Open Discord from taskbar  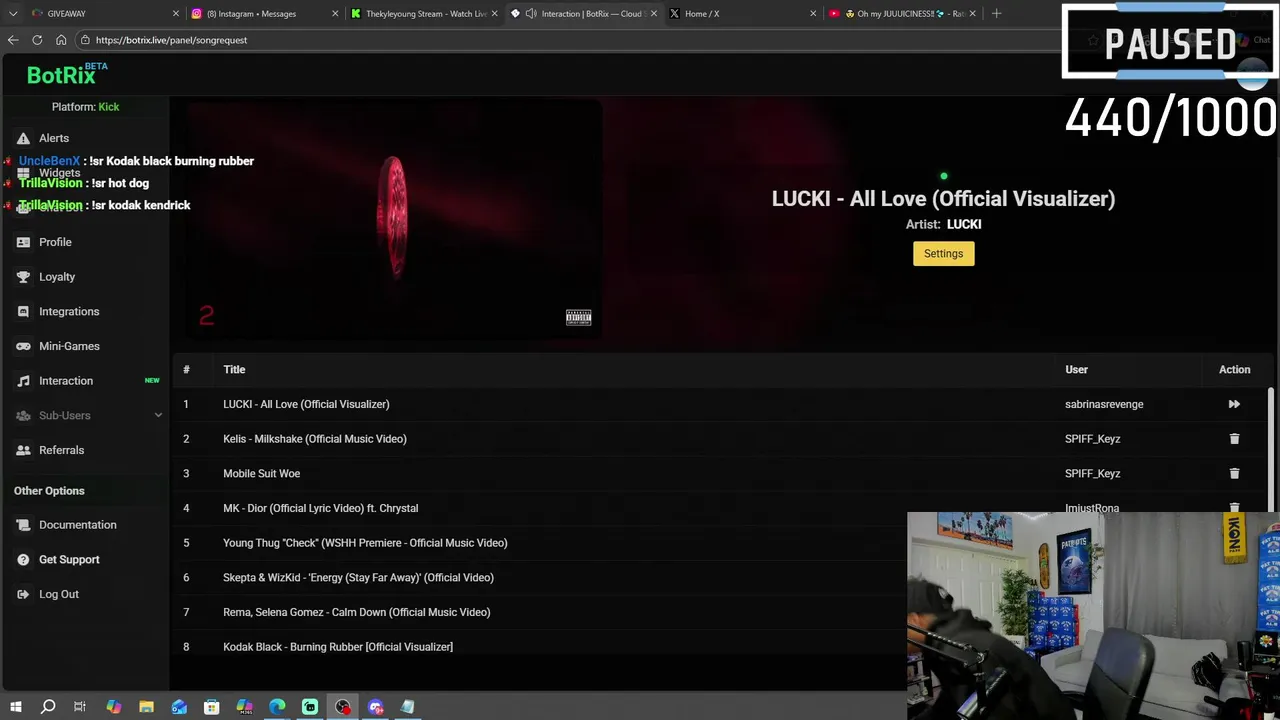[376, 707]
